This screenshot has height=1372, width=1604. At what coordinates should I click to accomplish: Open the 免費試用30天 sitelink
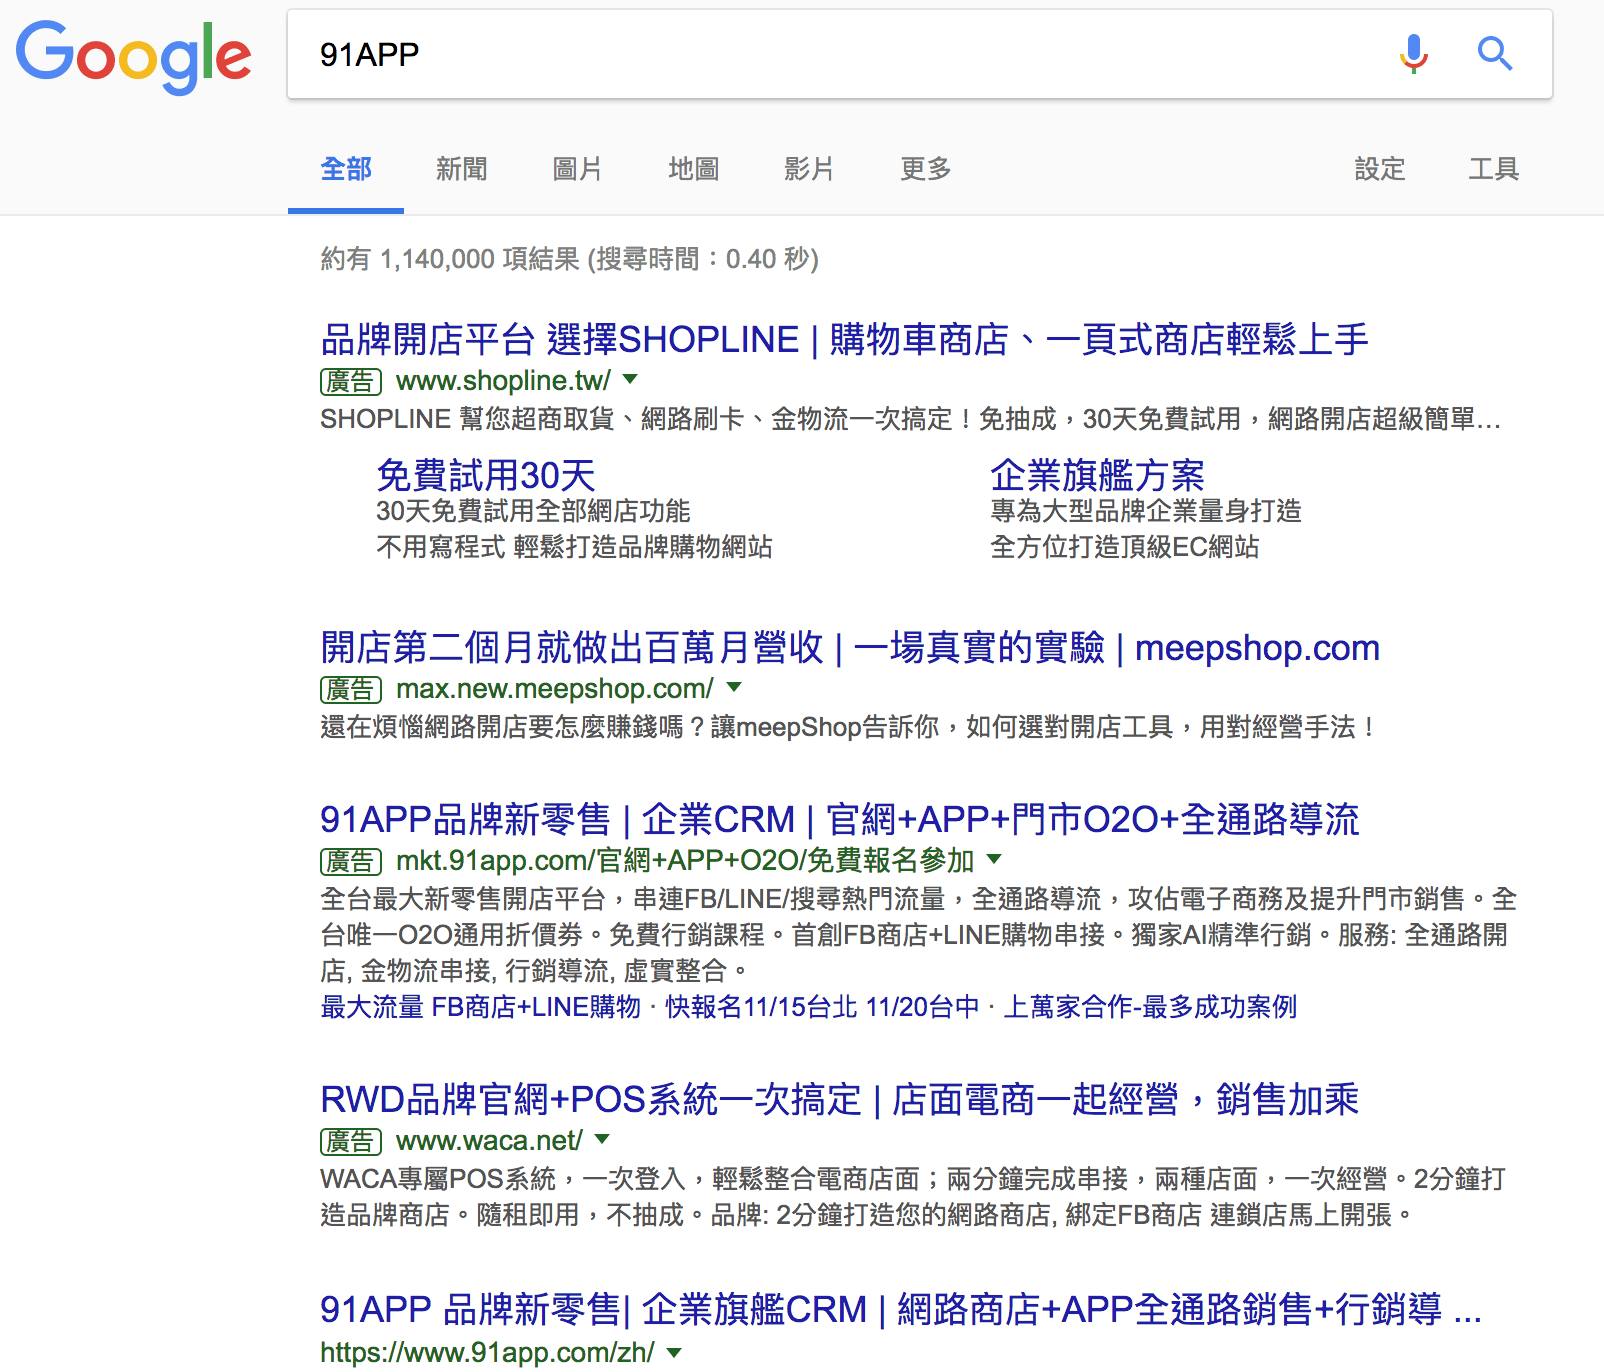pyautogui.click(x=486, y=475)
